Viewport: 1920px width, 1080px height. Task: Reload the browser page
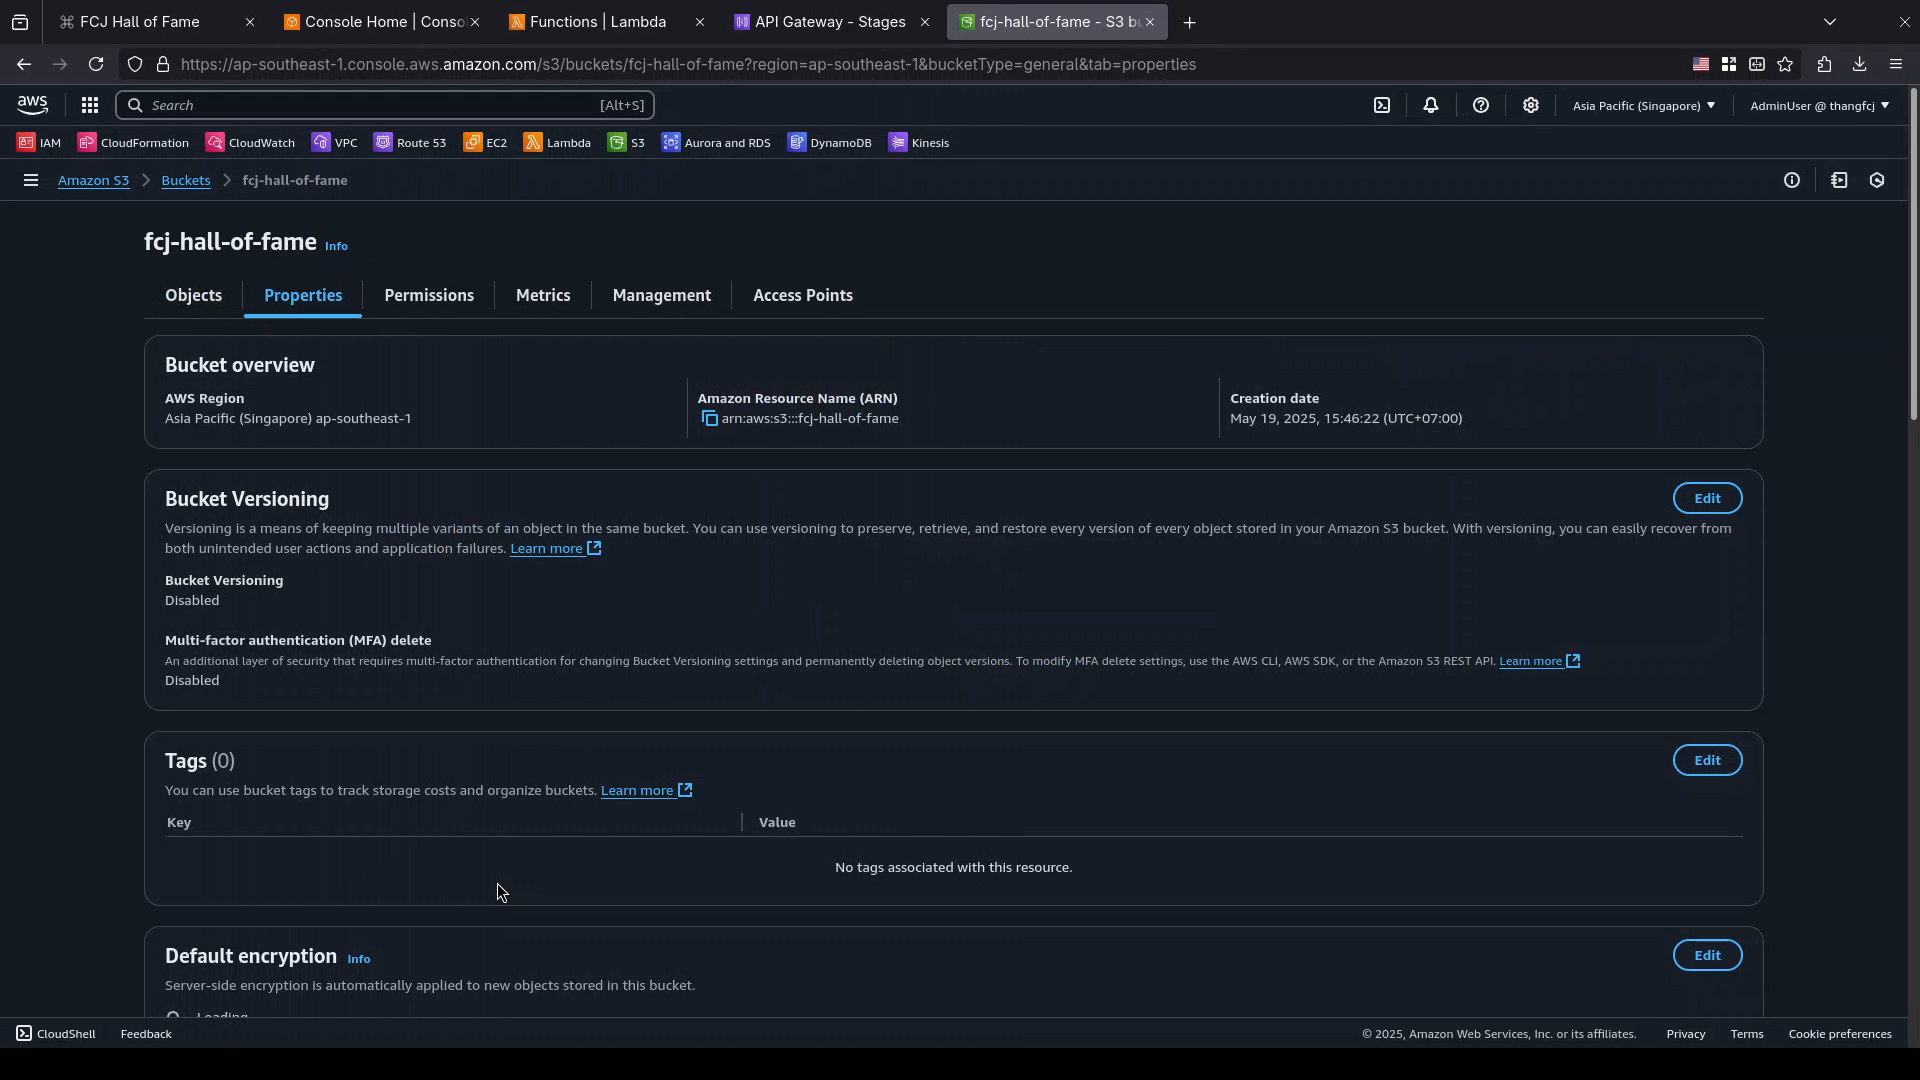click(x=96, y=64)
